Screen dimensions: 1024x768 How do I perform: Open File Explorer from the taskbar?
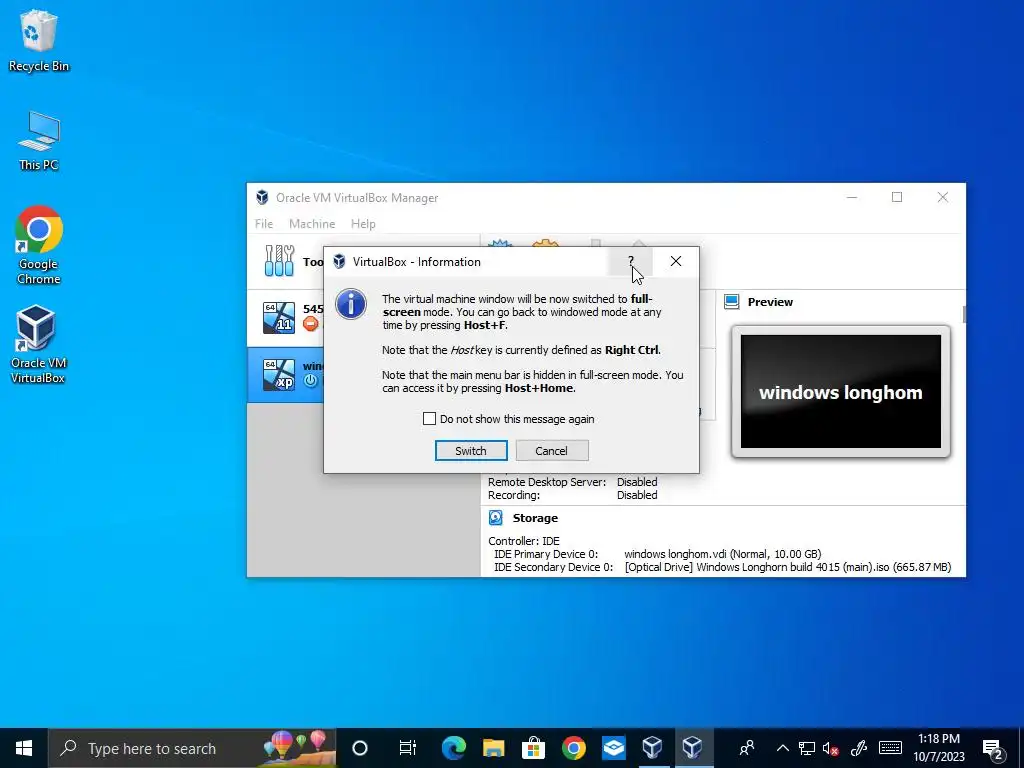tap(494, 748)
